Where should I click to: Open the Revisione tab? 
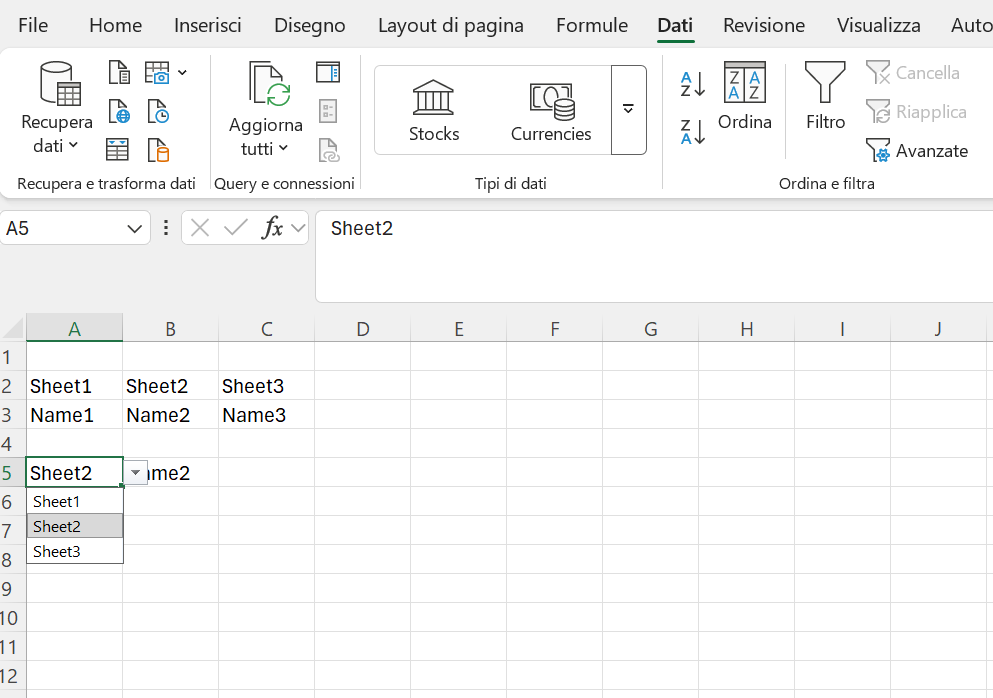(764, 25)
